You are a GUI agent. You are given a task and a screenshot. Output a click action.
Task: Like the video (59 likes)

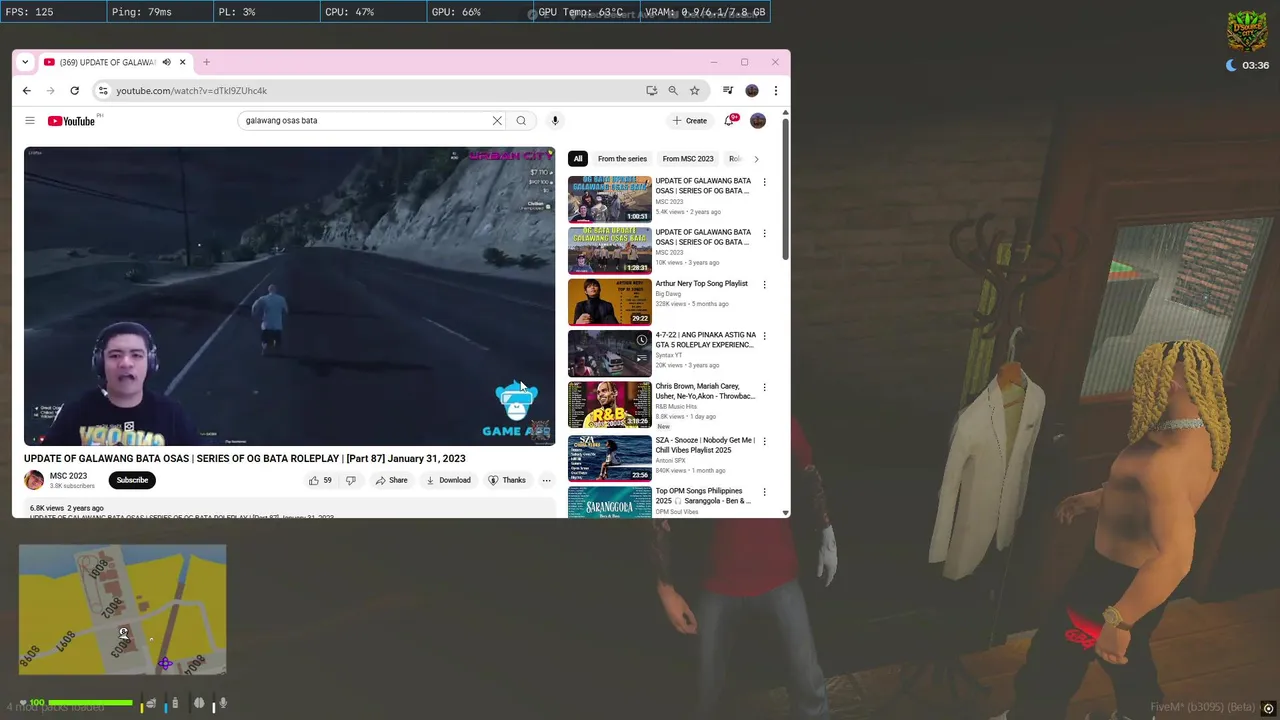[320, 480]
